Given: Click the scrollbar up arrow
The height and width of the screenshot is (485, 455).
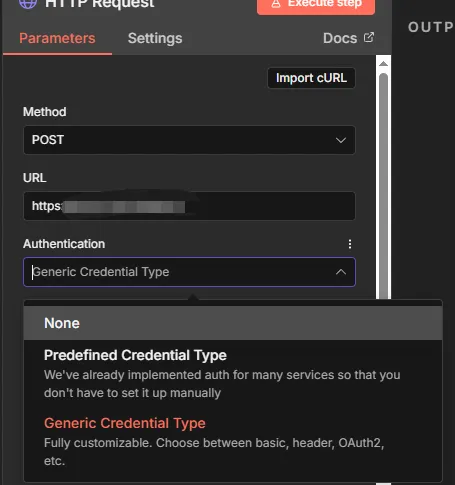Looking at the screenshot, I should click(x=383, y=64).
